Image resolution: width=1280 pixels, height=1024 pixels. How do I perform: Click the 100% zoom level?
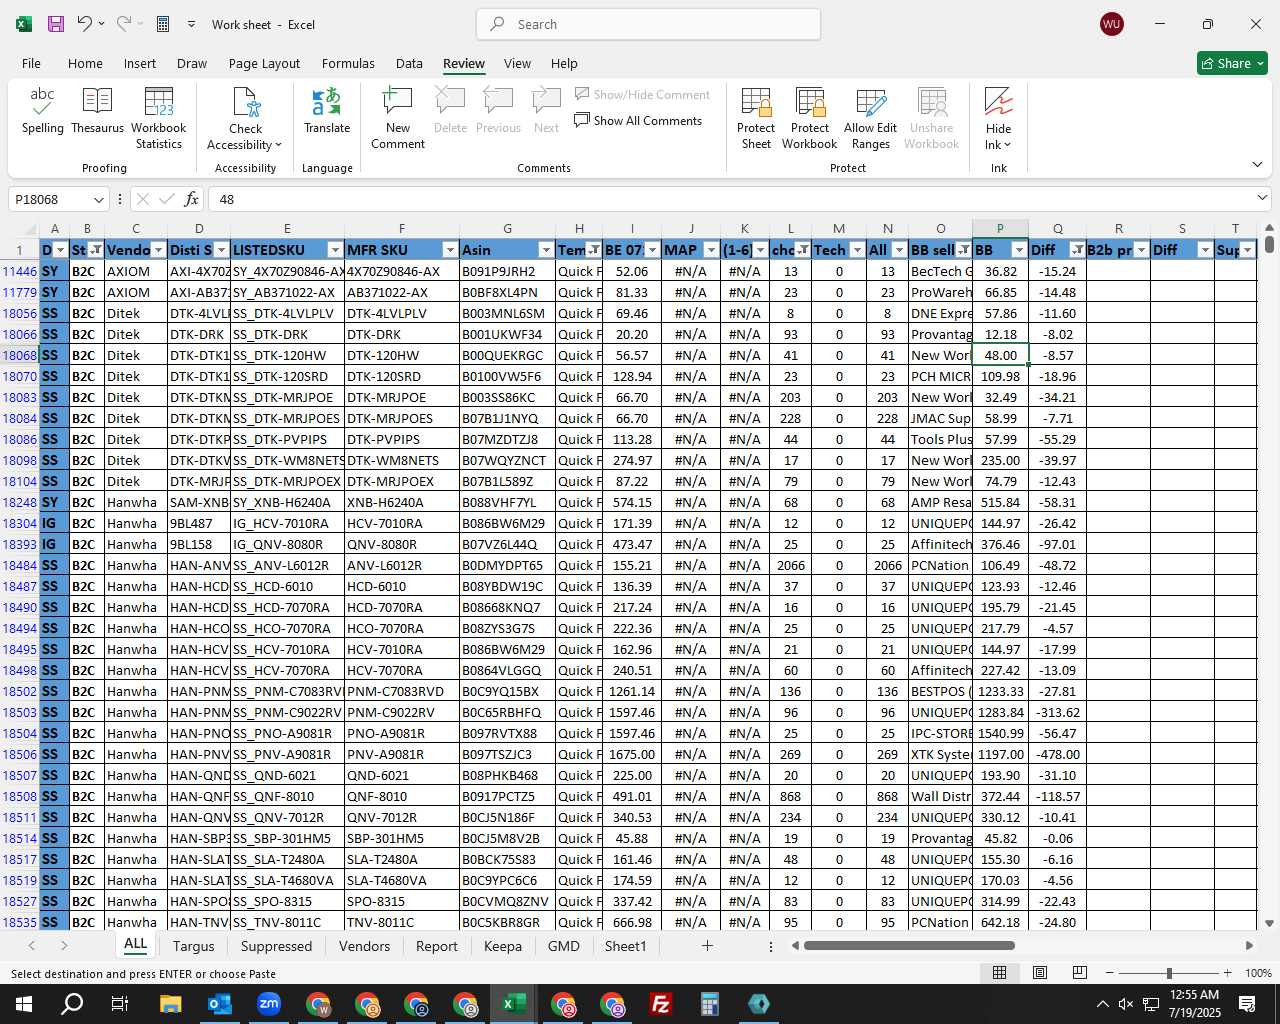coord(1258,973)
